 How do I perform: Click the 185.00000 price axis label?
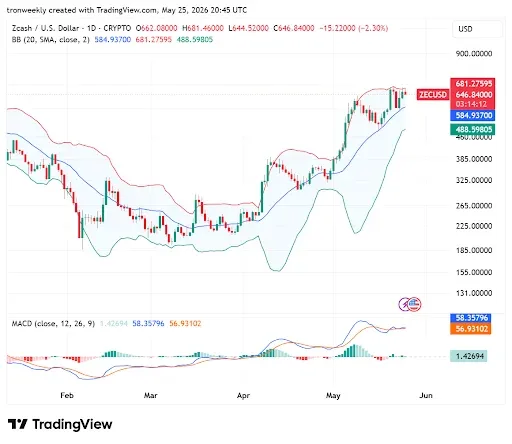tap(474, 250)
